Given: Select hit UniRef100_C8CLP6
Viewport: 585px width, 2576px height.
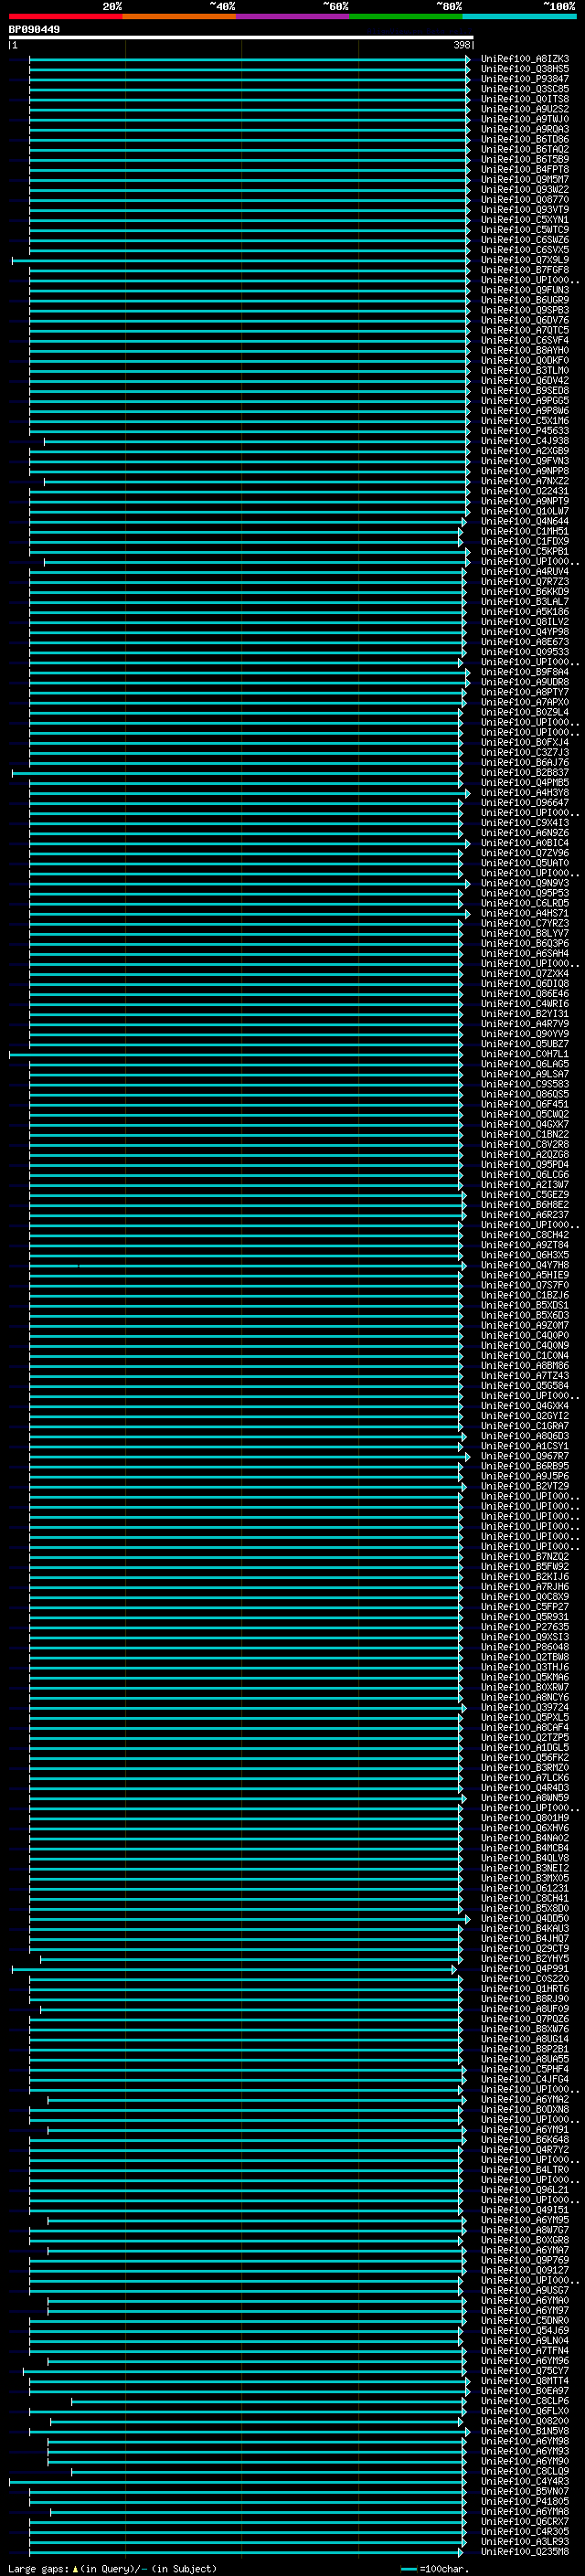Looking at the screenshot, I should [525, 2401].
